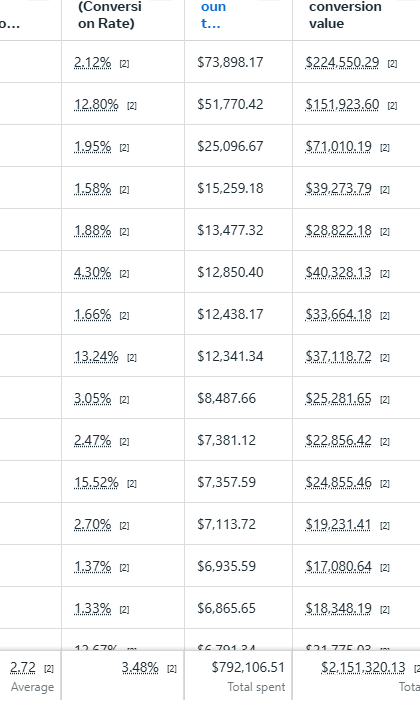The image size is (420, 708).
Task: Open the 1.95% conversion rate value
Action: (93, 146)
